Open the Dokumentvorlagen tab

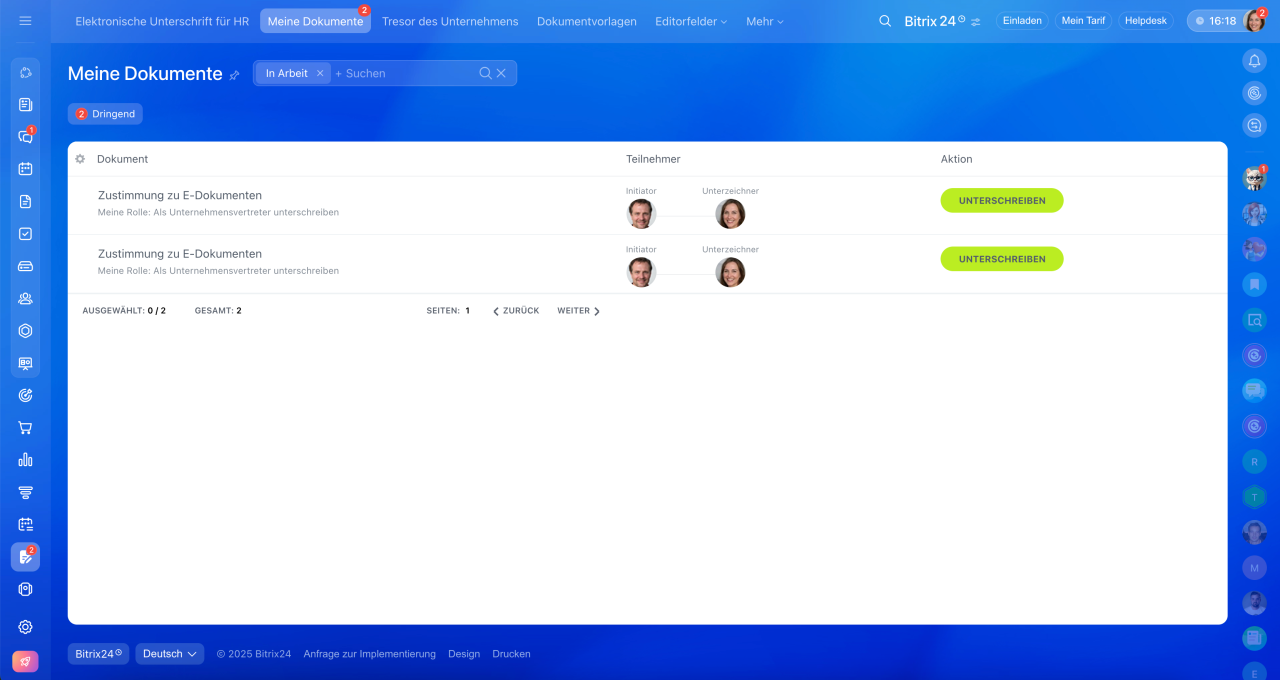(587, 21)
